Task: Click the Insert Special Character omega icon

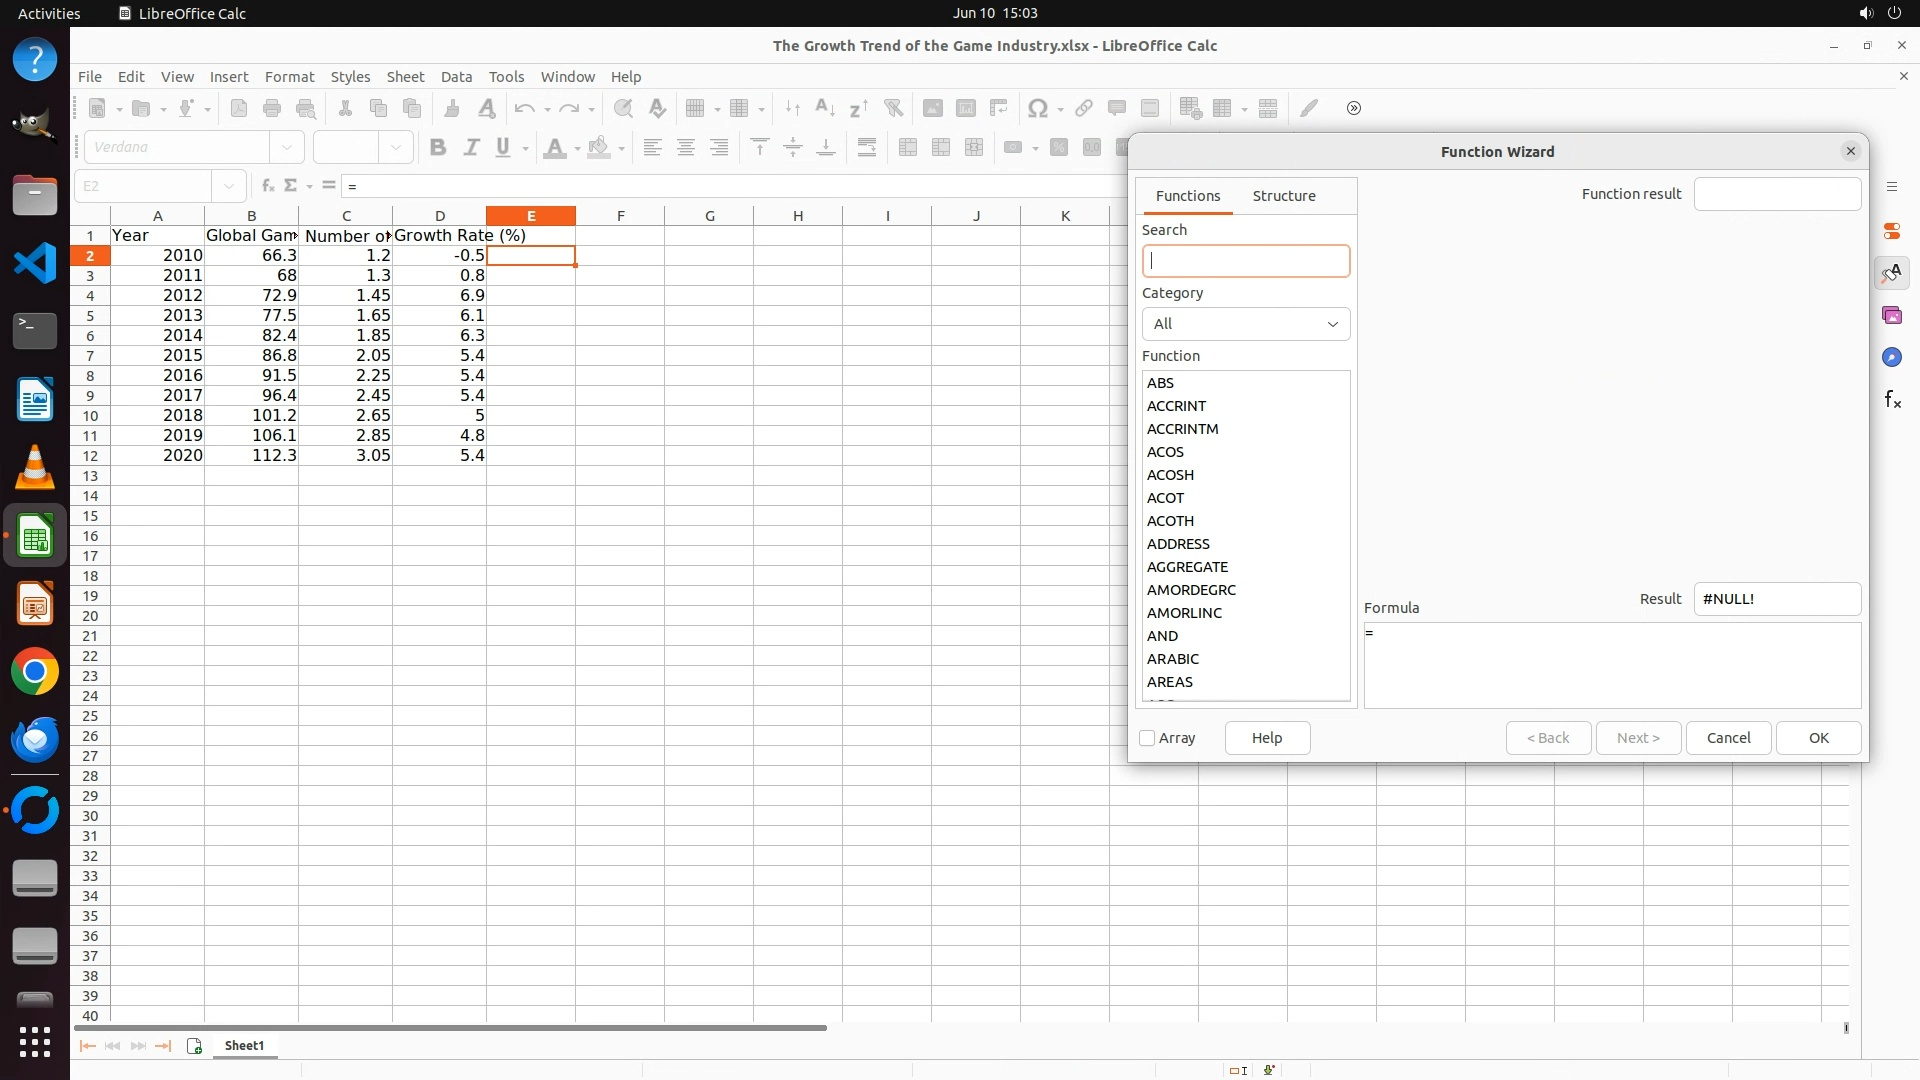Action: (x=1038, y=108)
